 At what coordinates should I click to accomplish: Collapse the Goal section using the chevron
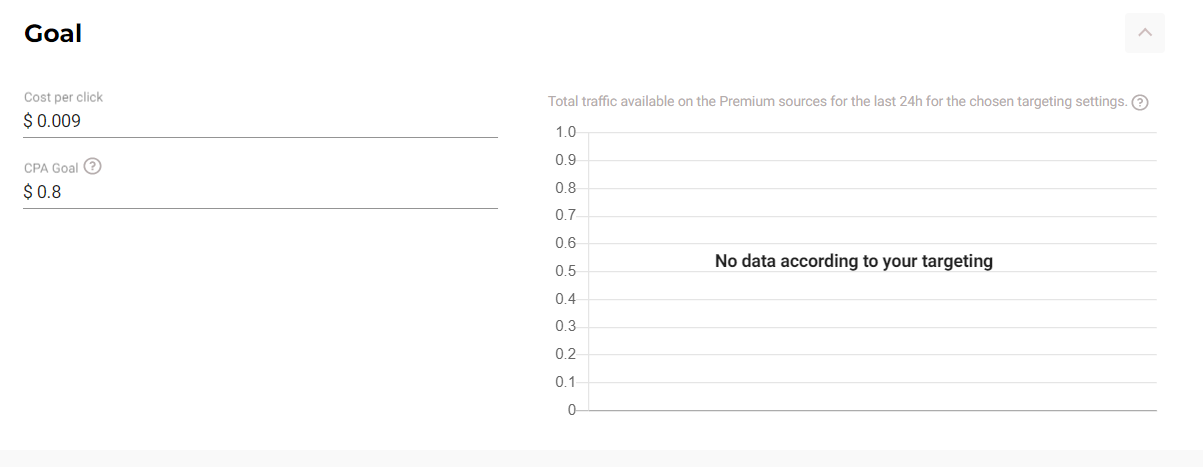pos(1145,33)
